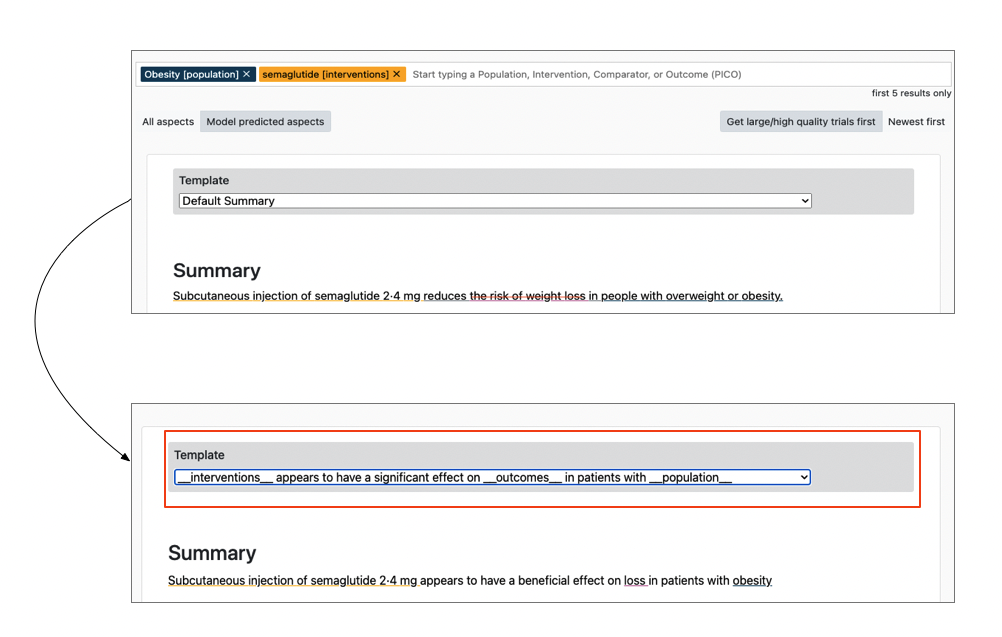Remove the semaglutide [interventions] tag
Image resolution: width=1002 pixels, height=637 pixels.
pyautogui.click(x=397, y=74)
